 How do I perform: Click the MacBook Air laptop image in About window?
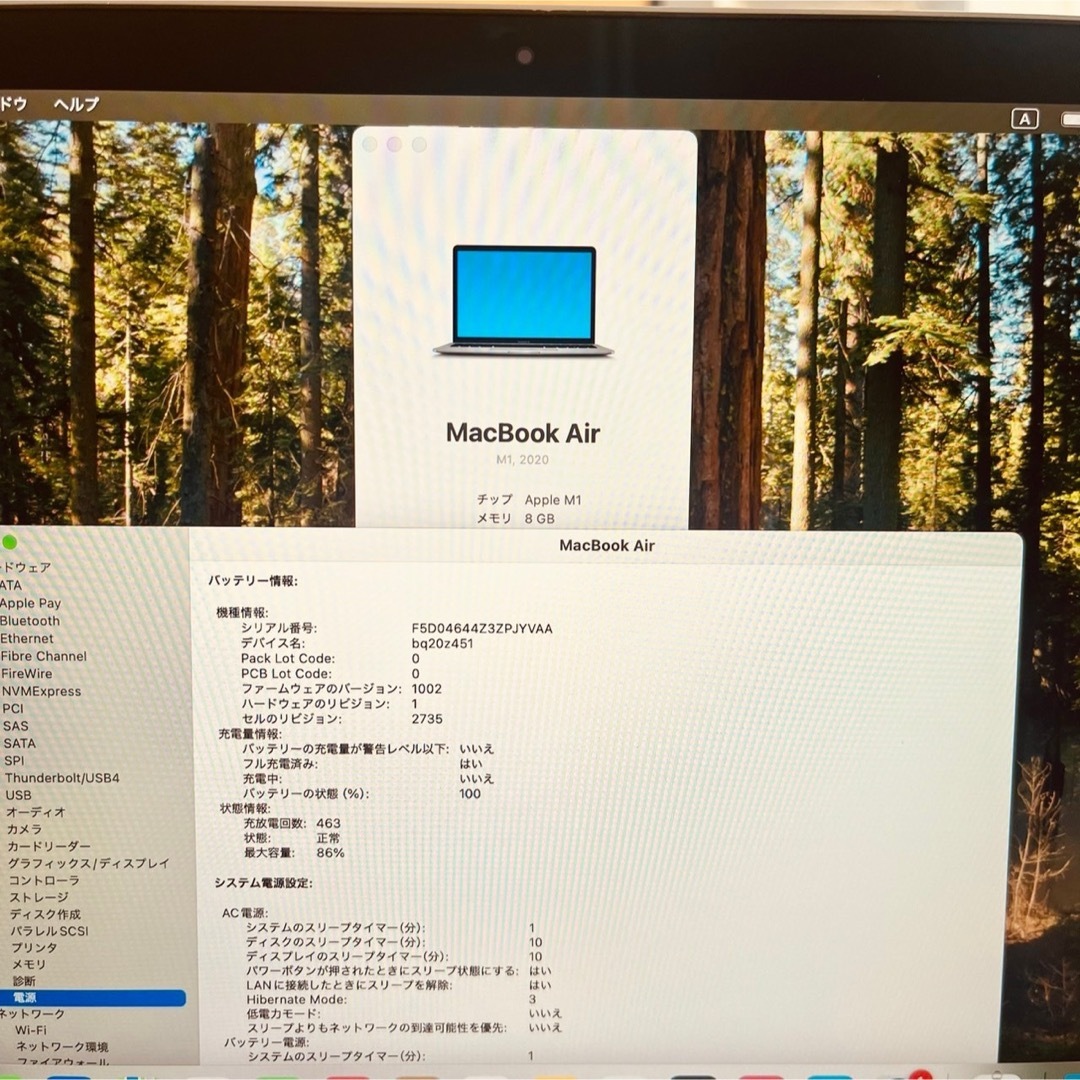click(523, 301)
